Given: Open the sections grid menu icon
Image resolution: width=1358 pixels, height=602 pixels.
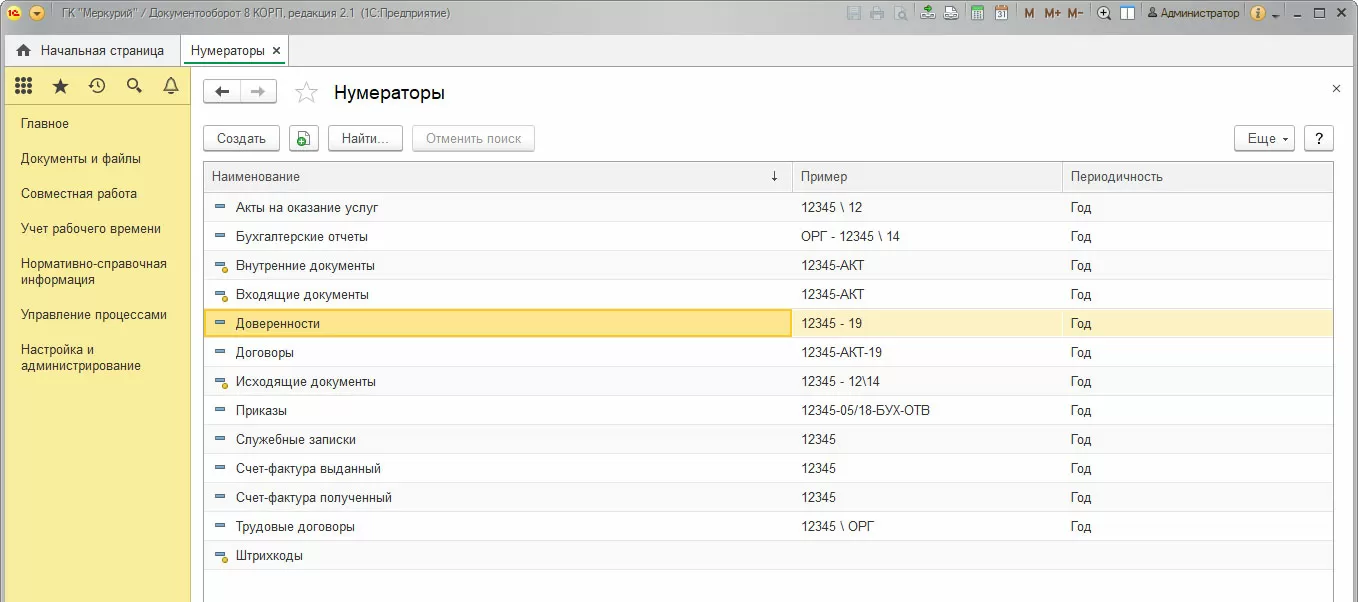Looking at the screenshot, I should click(x=23, y=86).
